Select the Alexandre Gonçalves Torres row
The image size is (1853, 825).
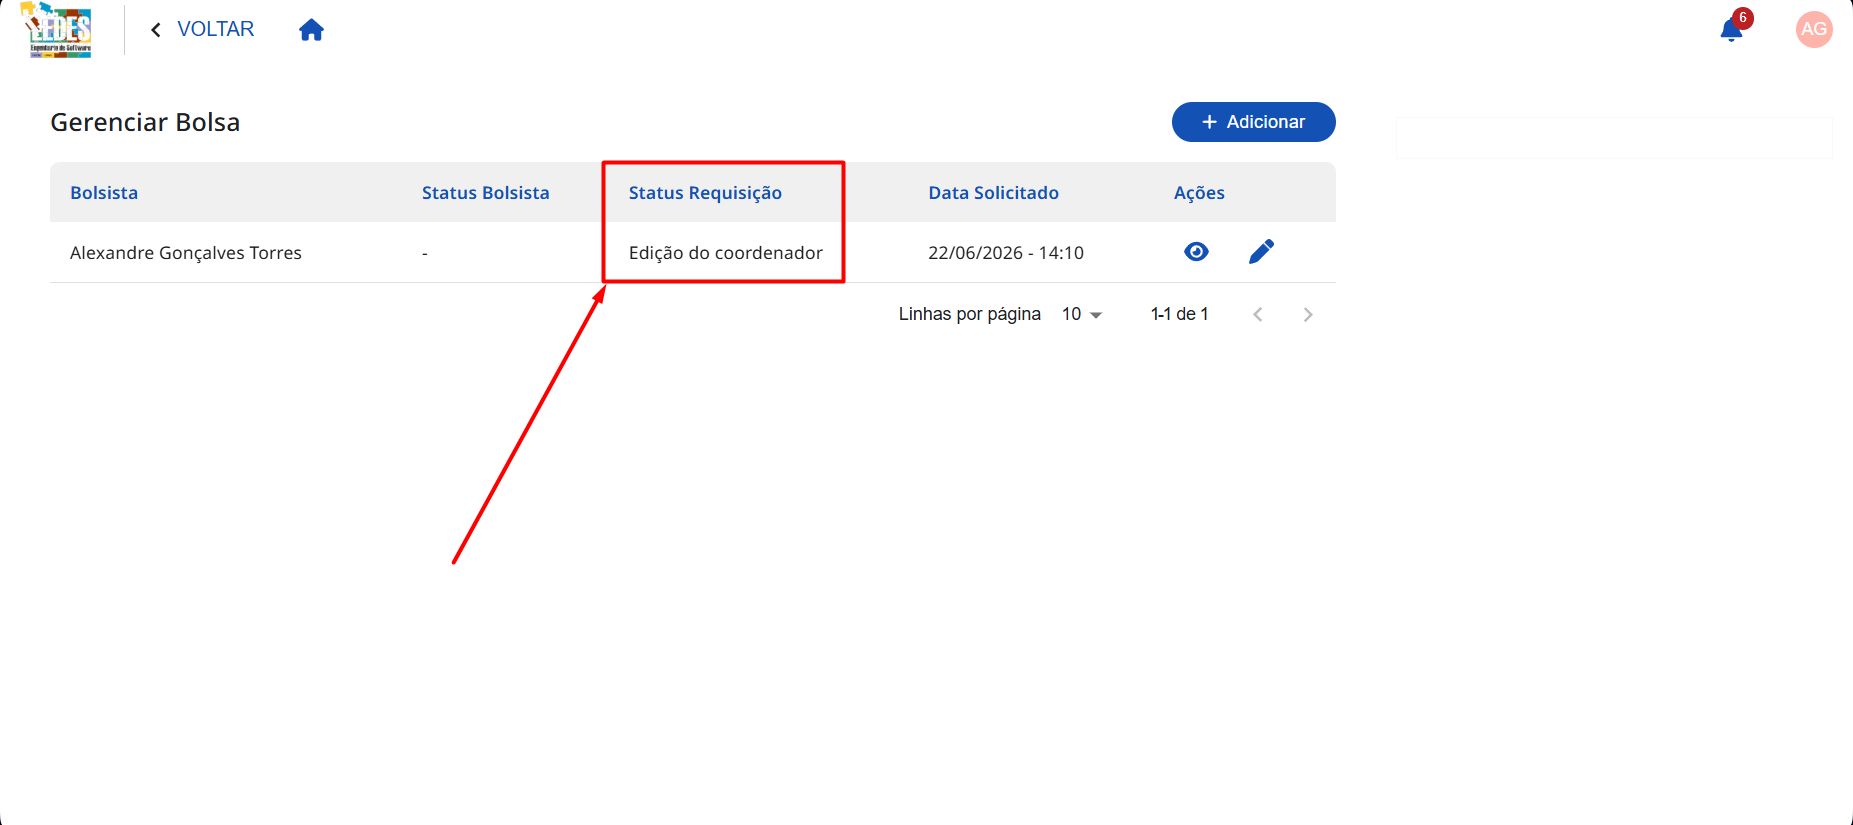692,252
